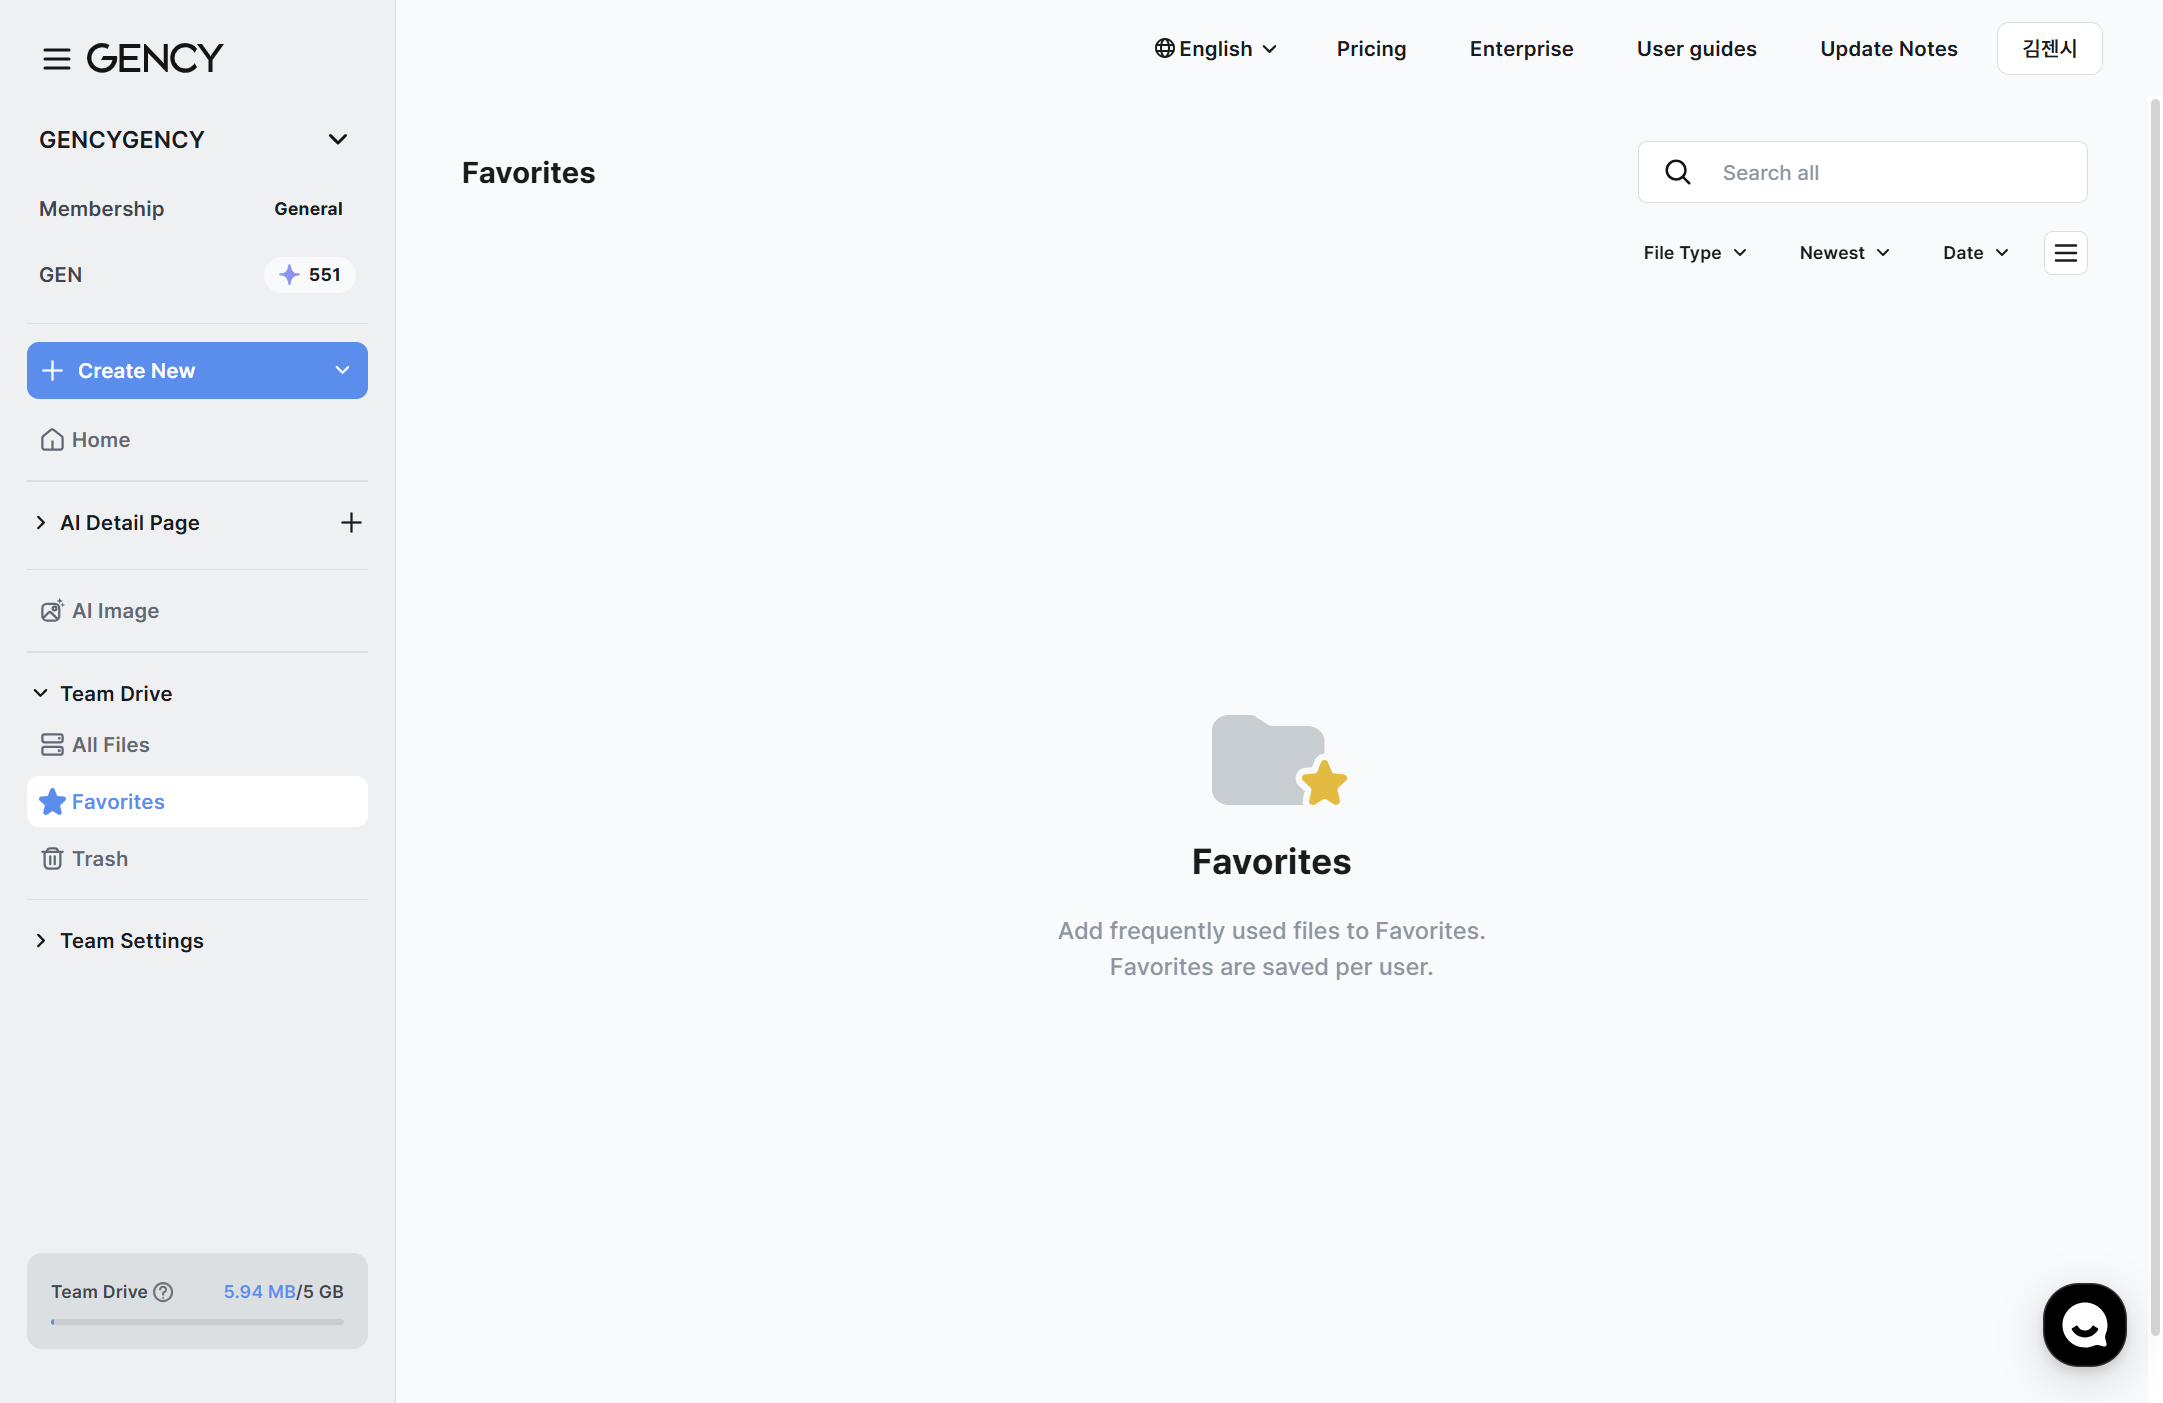Select Favorites in the sidebar
Screen dimensions: 2163x1403
197,802
